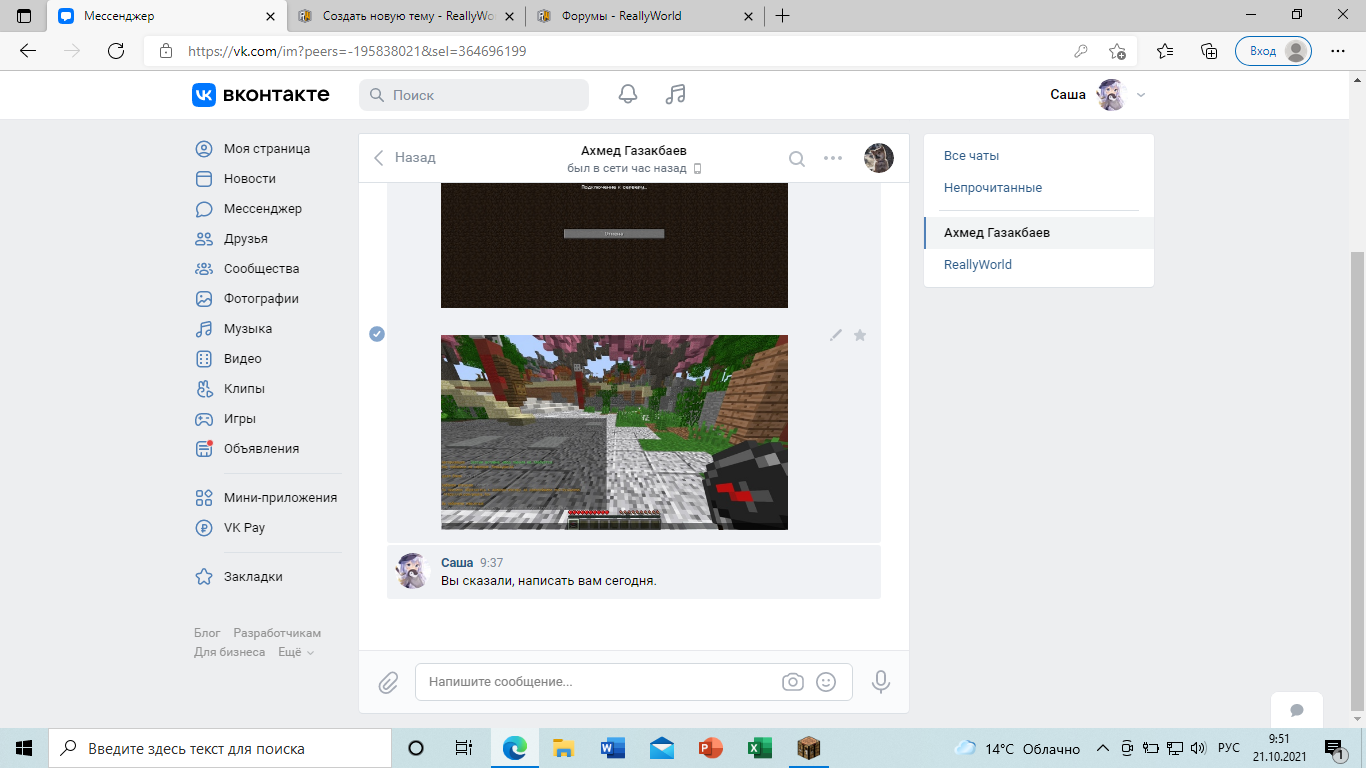This screenshot has height=768, width=1366.
Task: Open Word from the taskbar
Action: point(613,748)
